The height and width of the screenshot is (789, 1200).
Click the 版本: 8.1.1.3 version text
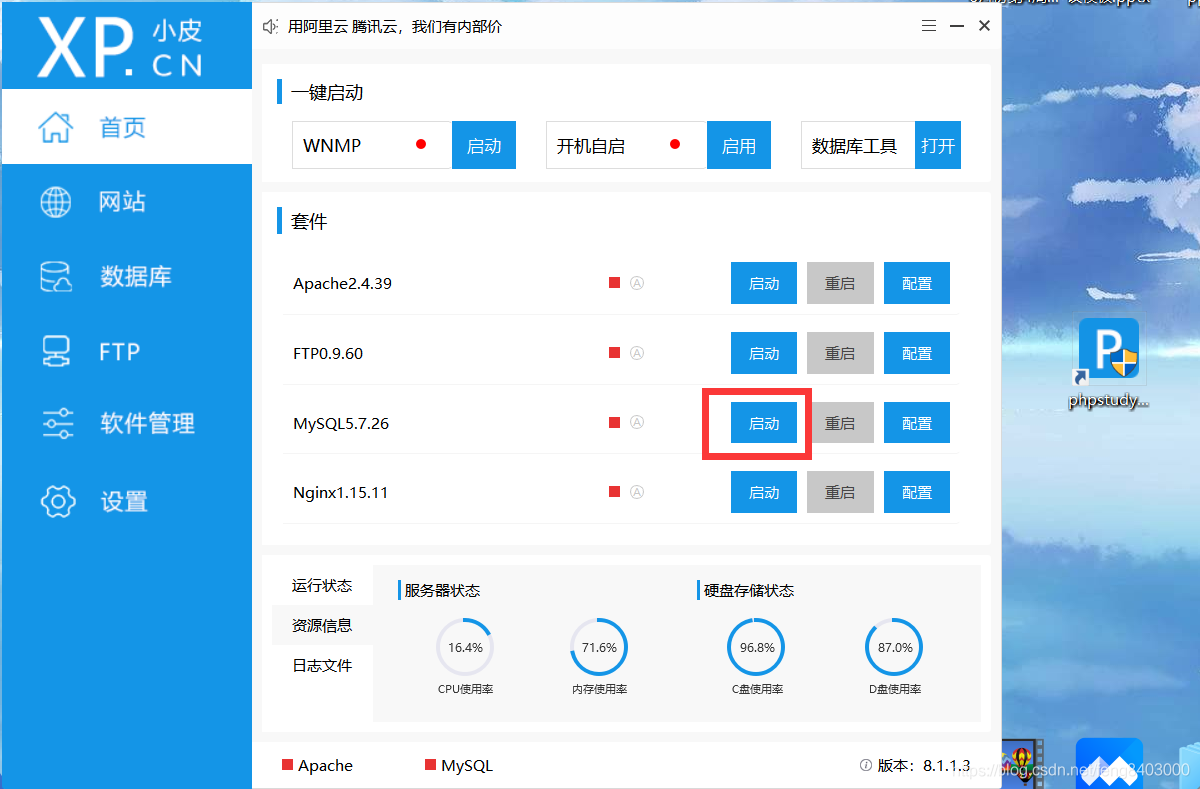[x=924, y=766]
